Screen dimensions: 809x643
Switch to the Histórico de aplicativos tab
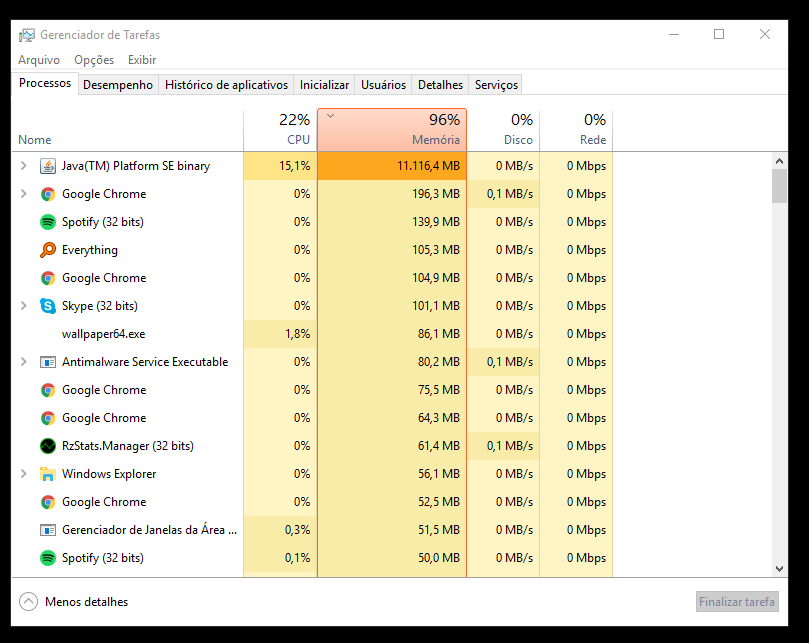point(226,85)
